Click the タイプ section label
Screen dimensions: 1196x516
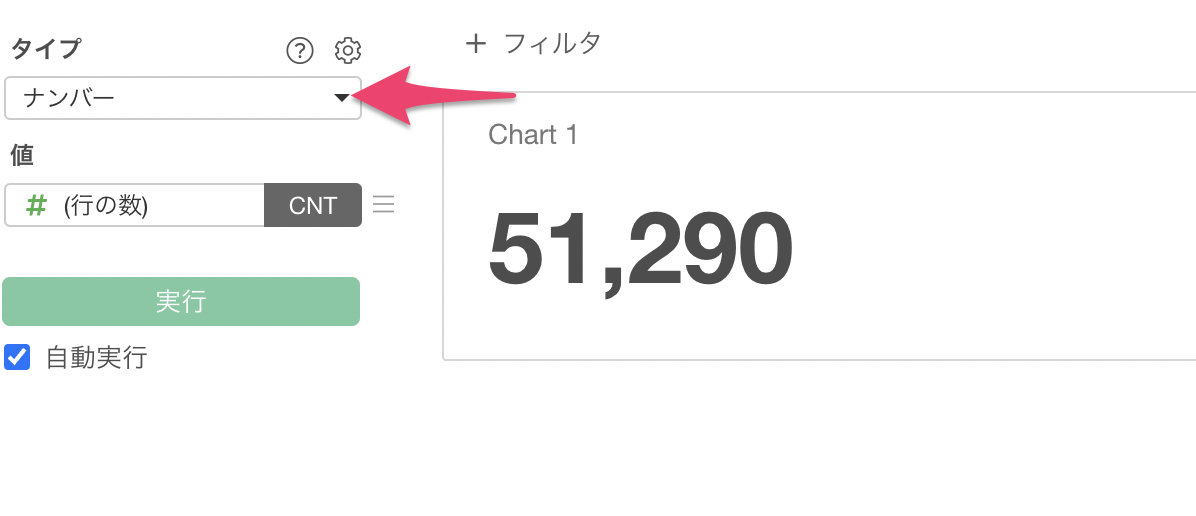click(x=45, y=49)
